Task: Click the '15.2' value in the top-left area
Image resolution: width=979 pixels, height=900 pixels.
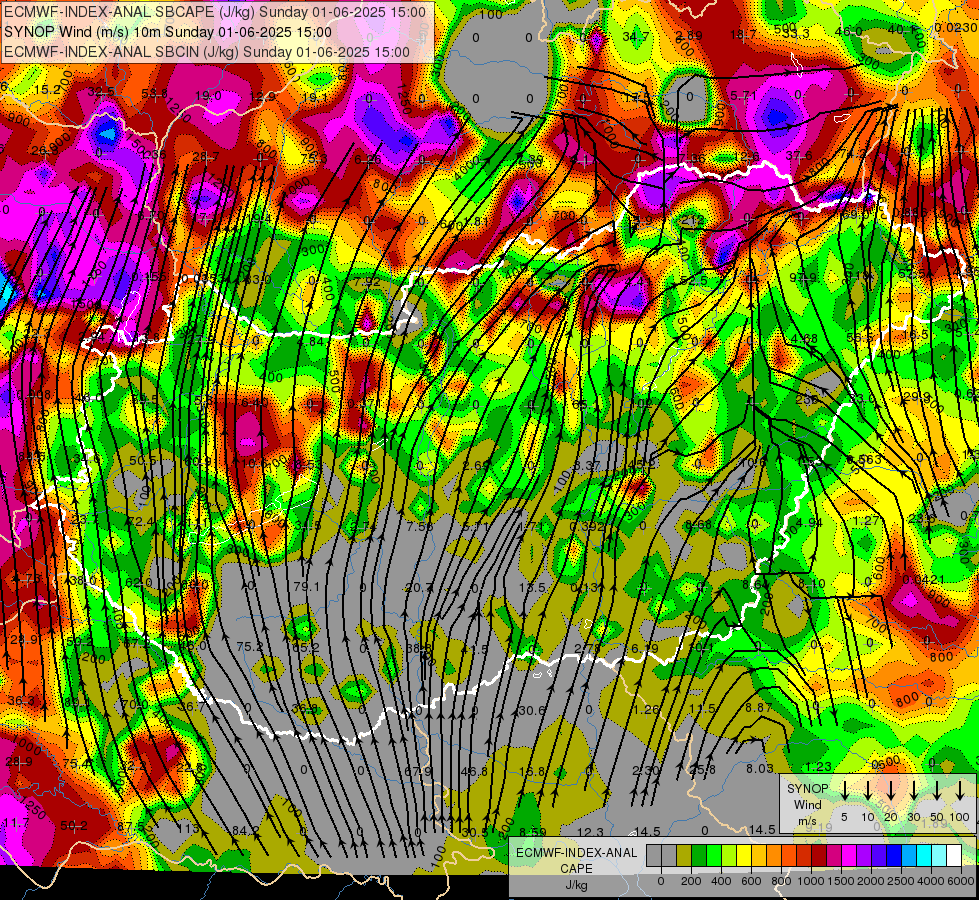Action: point(47,90)
